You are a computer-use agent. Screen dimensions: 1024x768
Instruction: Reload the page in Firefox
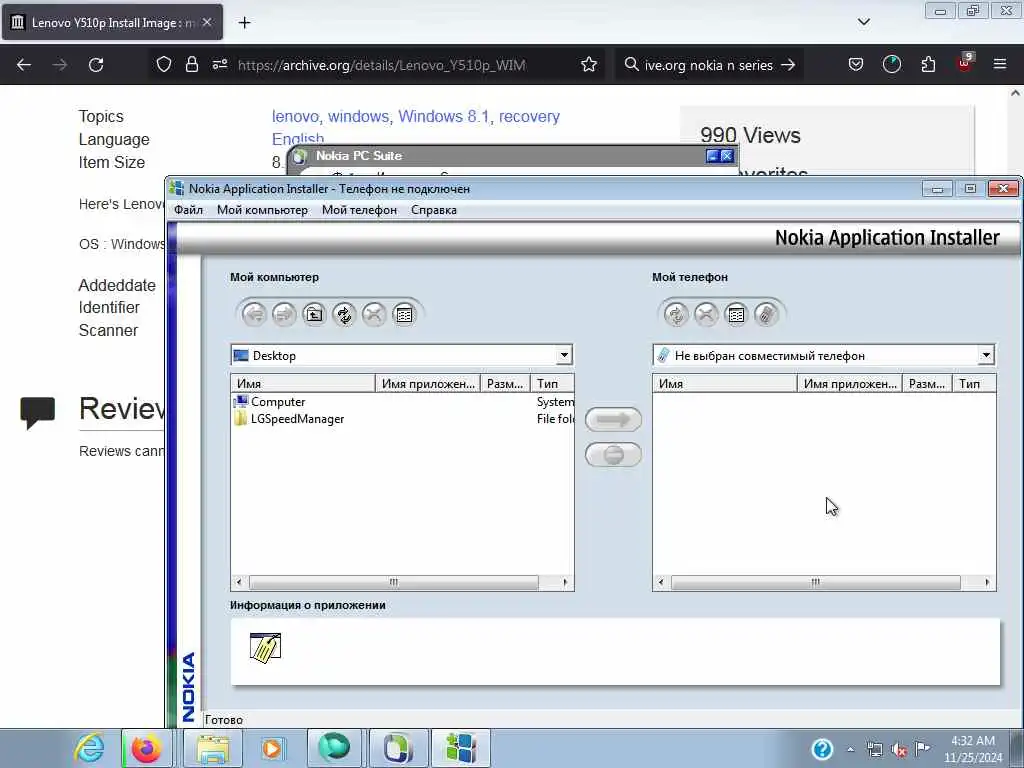pyautogui.click(x=96, y=65)
